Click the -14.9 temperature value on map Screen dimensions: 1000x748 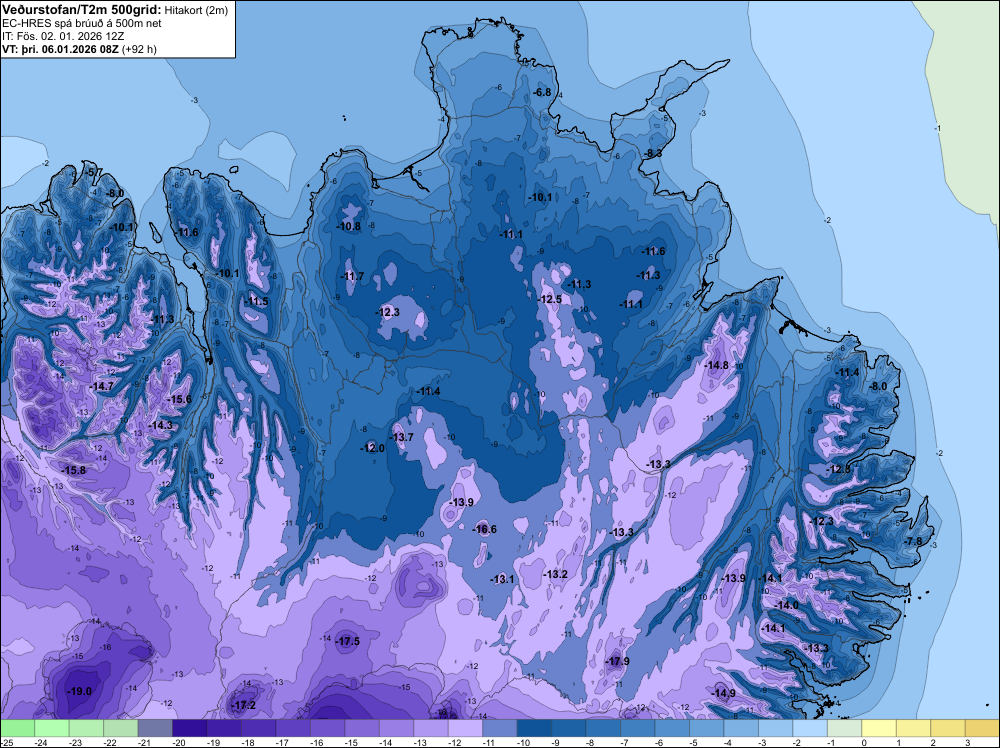[723, 693]
